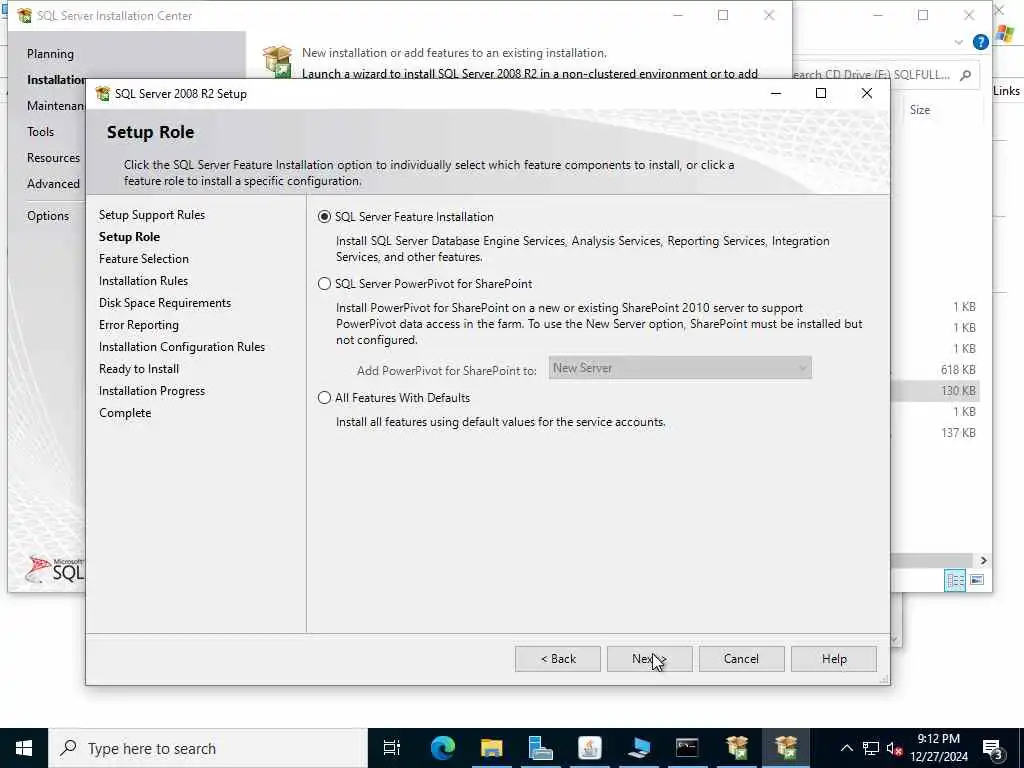Click Complete step in sidebar
Screen dimensions: 1024x768
[125, 413]
